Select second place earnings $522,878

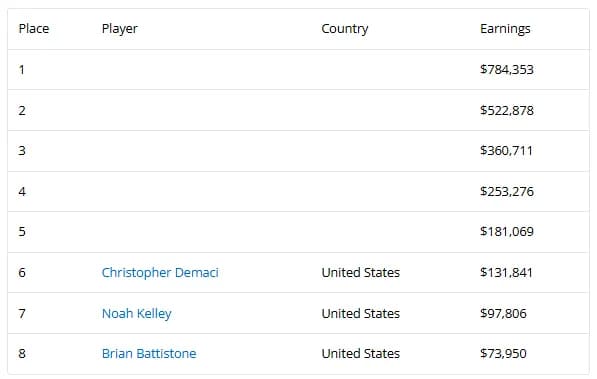coord(507,110)
